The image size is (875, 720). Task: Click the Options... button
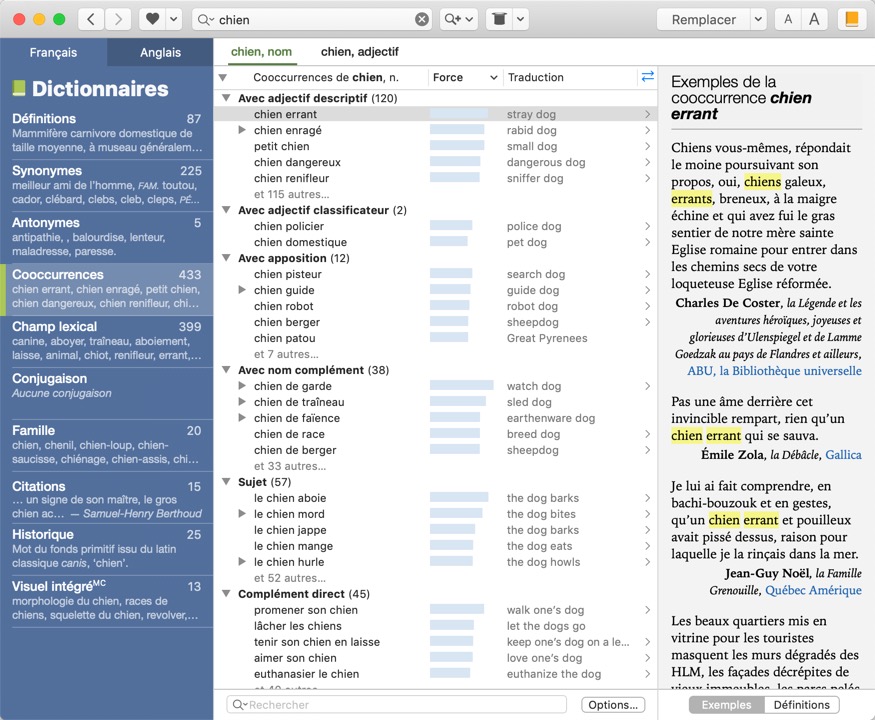[x=613, y=705]
